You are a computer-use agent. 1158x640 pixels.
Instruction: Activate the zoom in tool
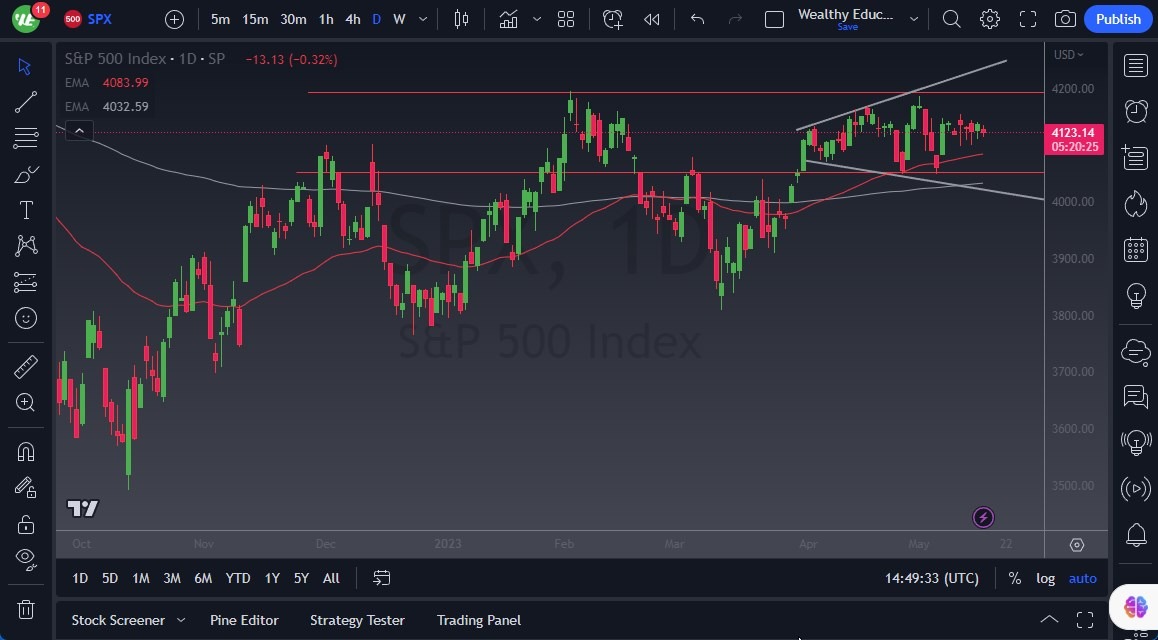point(25,402)
